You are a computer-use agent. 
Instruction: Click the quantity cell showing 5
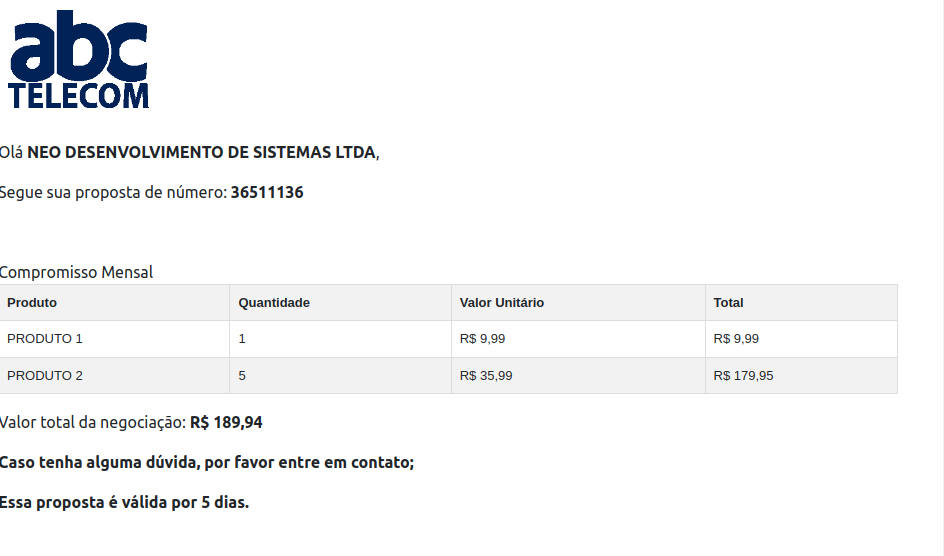[242, 376]
